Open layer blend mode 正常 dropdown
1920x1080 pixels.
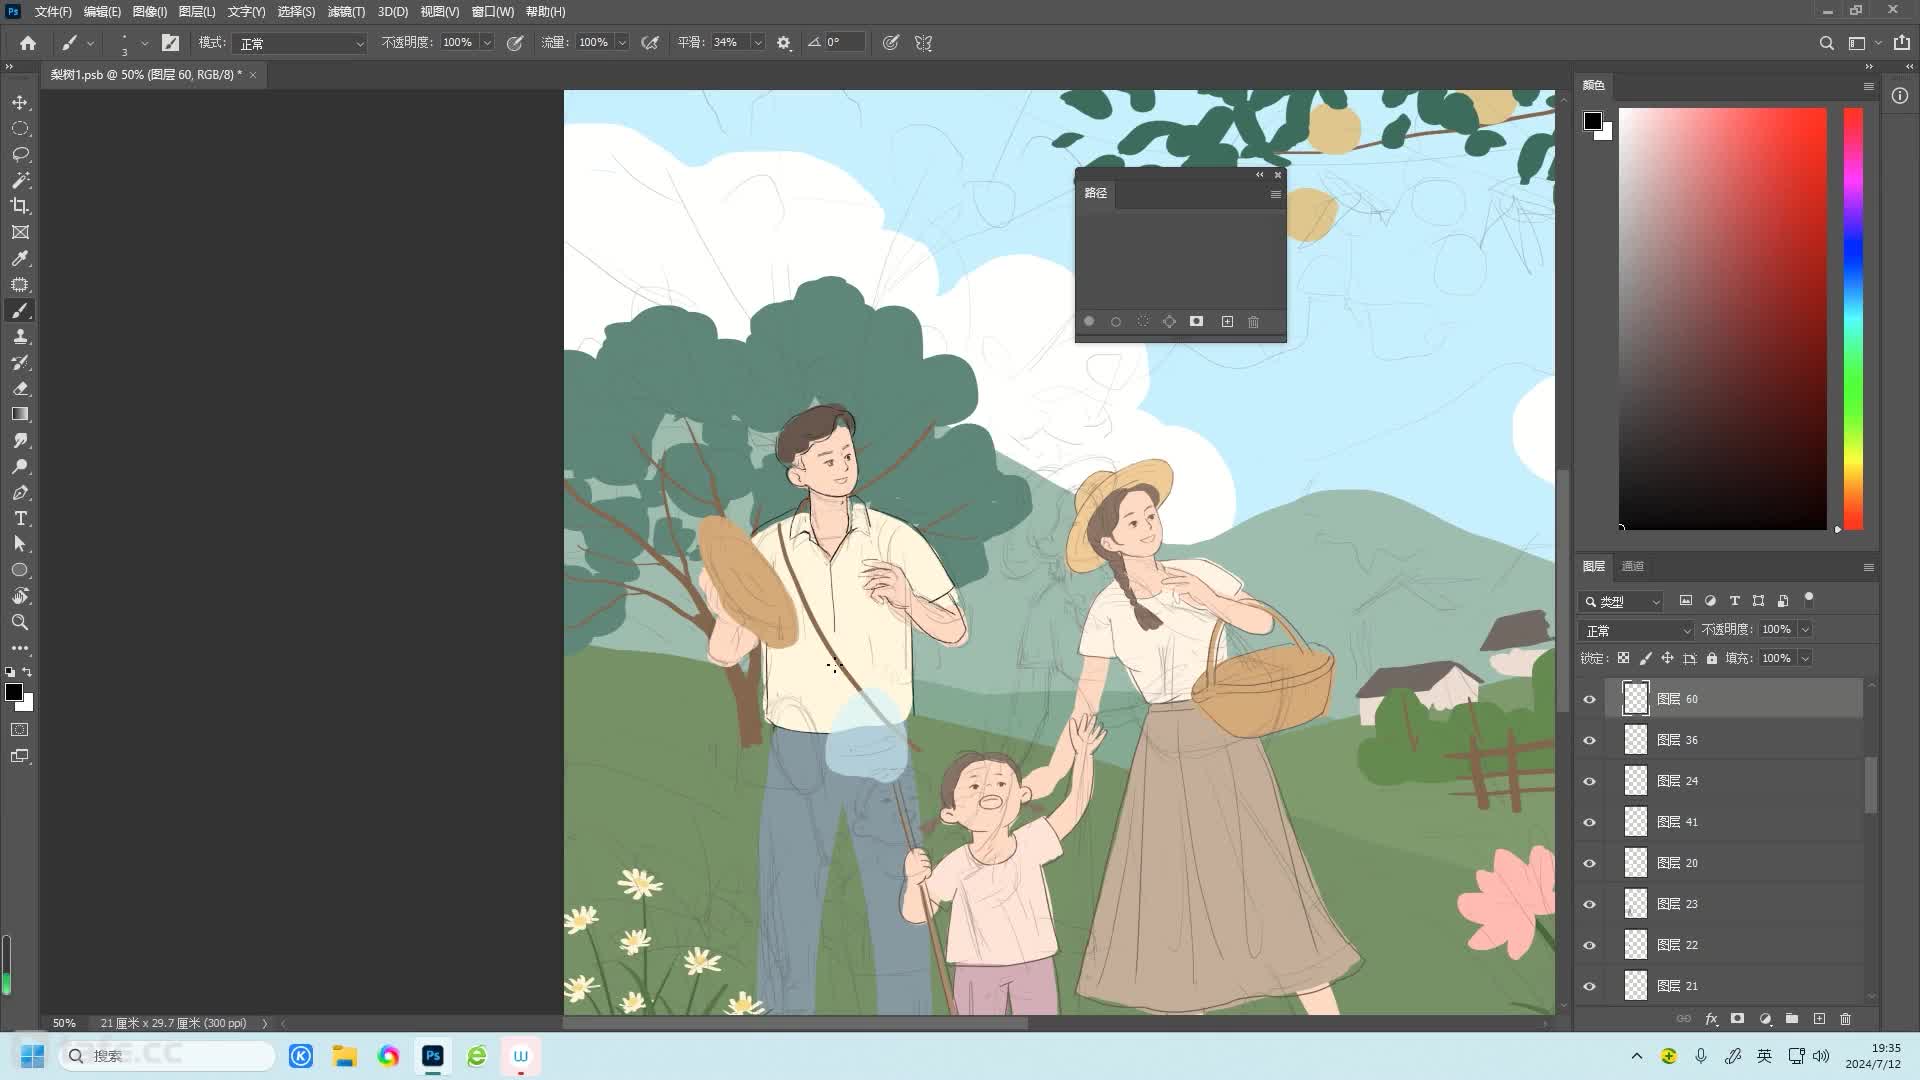coord(1636,630)
